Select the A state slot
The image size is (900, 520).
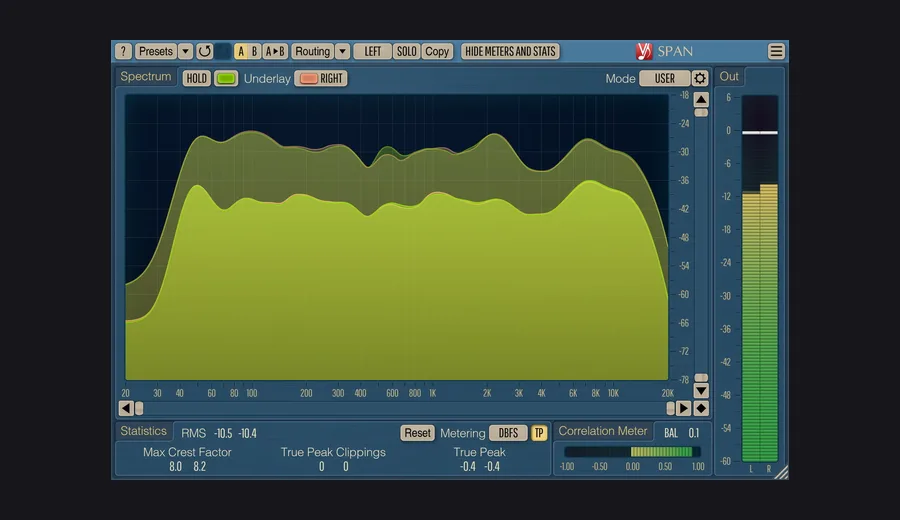241,51
